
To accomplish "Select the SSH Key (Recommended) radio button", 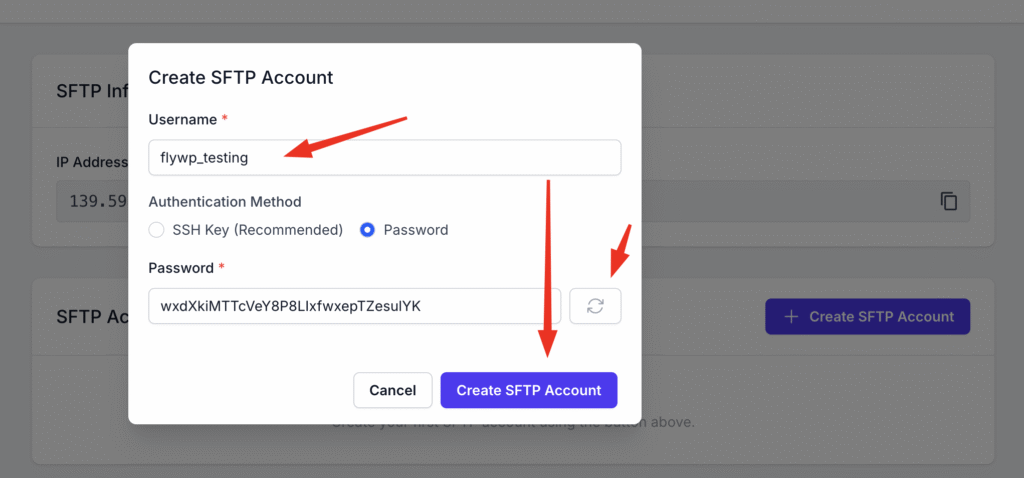I will [157, 230].
